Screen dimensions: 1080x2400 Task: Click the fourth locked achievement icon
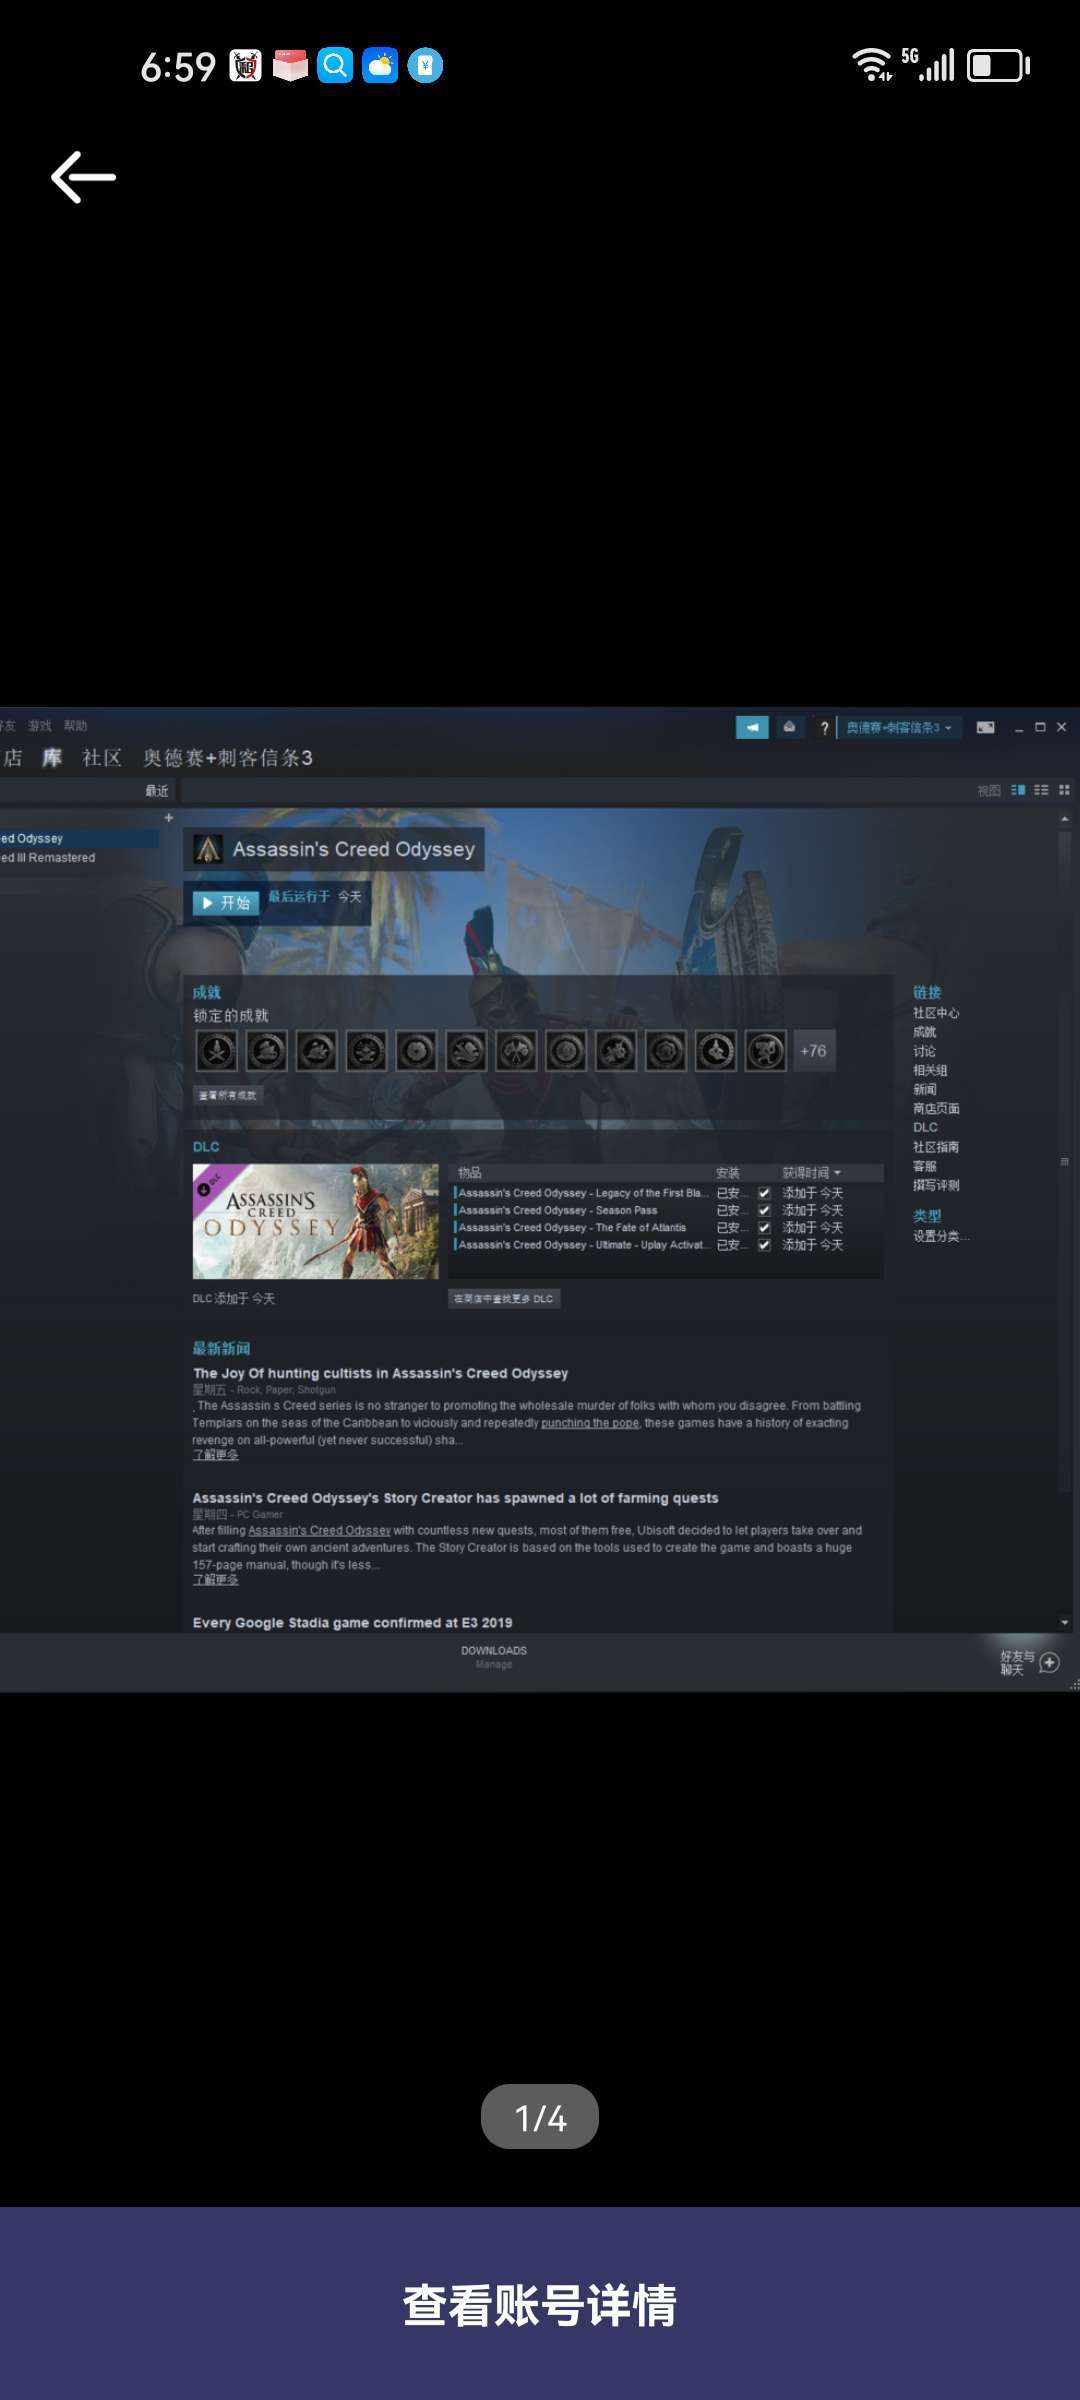click(x=367, y=1051)
